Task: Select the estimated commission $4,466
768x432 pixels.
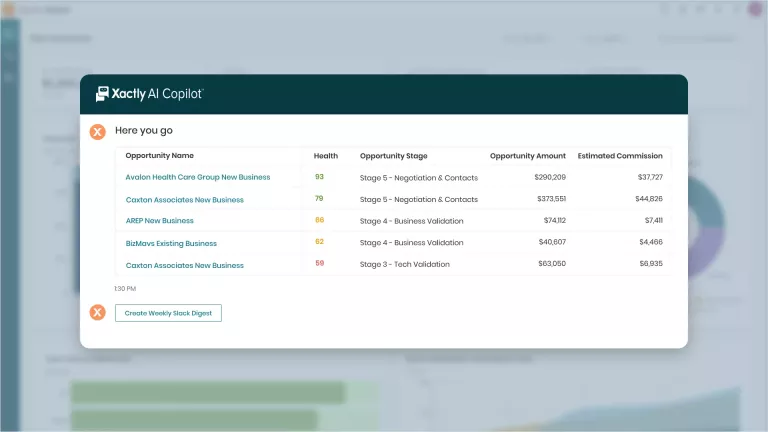Action: click(x=651, y=241)
